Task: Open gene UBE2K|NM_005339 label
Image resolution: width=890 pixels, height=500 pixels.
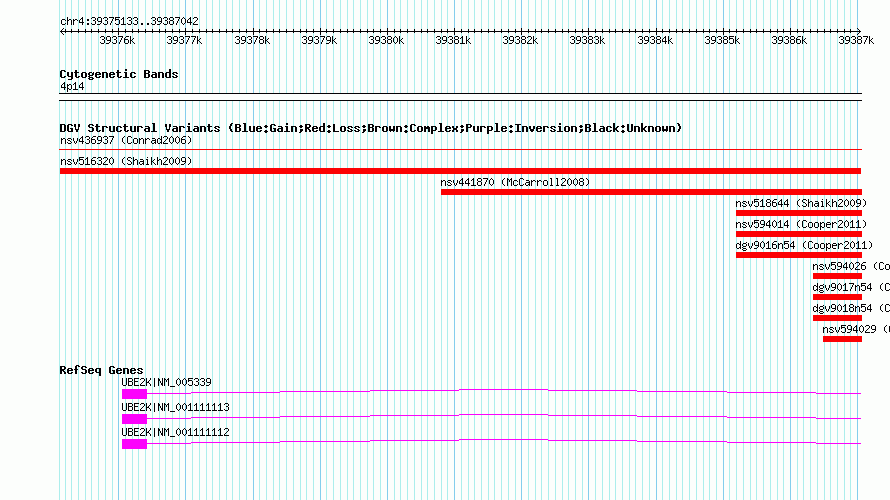Action: (166, 383)
